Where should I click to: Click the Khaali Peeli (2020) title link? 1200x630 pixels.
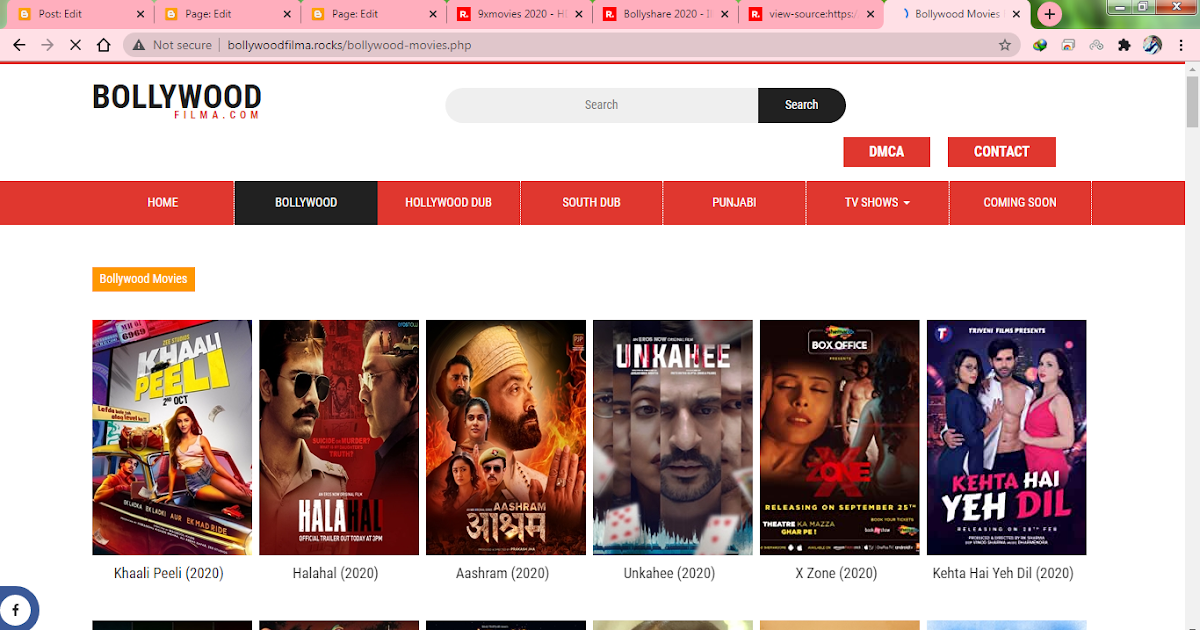pos(169,574)
